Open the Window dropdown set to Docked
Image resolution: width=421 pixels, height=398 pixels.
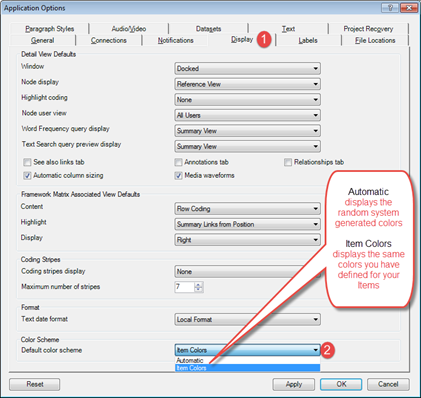[247, 68]
